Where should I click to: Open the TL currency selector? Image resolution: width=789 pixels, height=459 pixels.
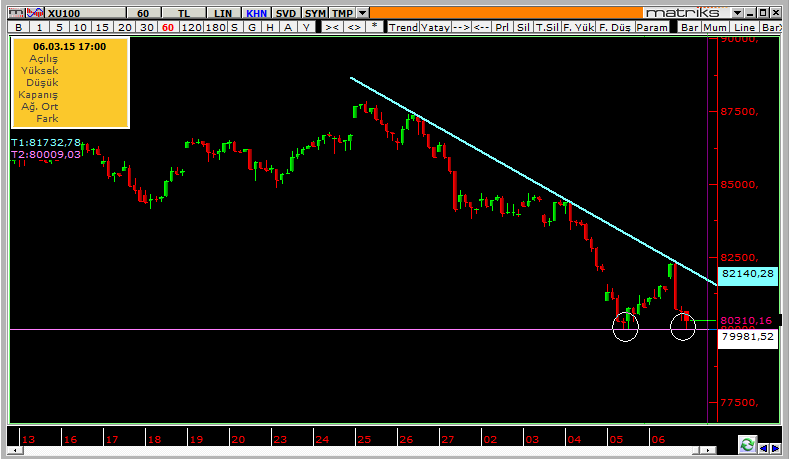(x=184, y=13)
